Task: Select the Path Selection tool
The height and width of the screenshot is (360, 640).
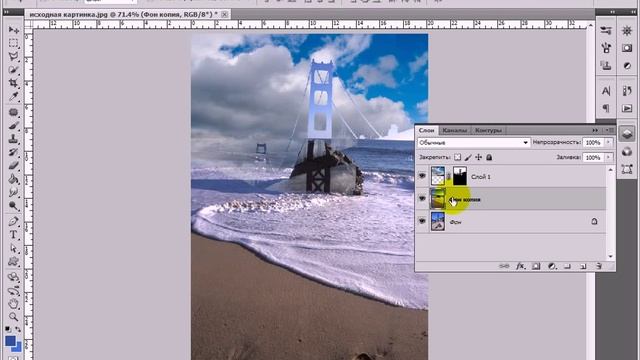Action: pyautogui.click(x=13, y=248)
